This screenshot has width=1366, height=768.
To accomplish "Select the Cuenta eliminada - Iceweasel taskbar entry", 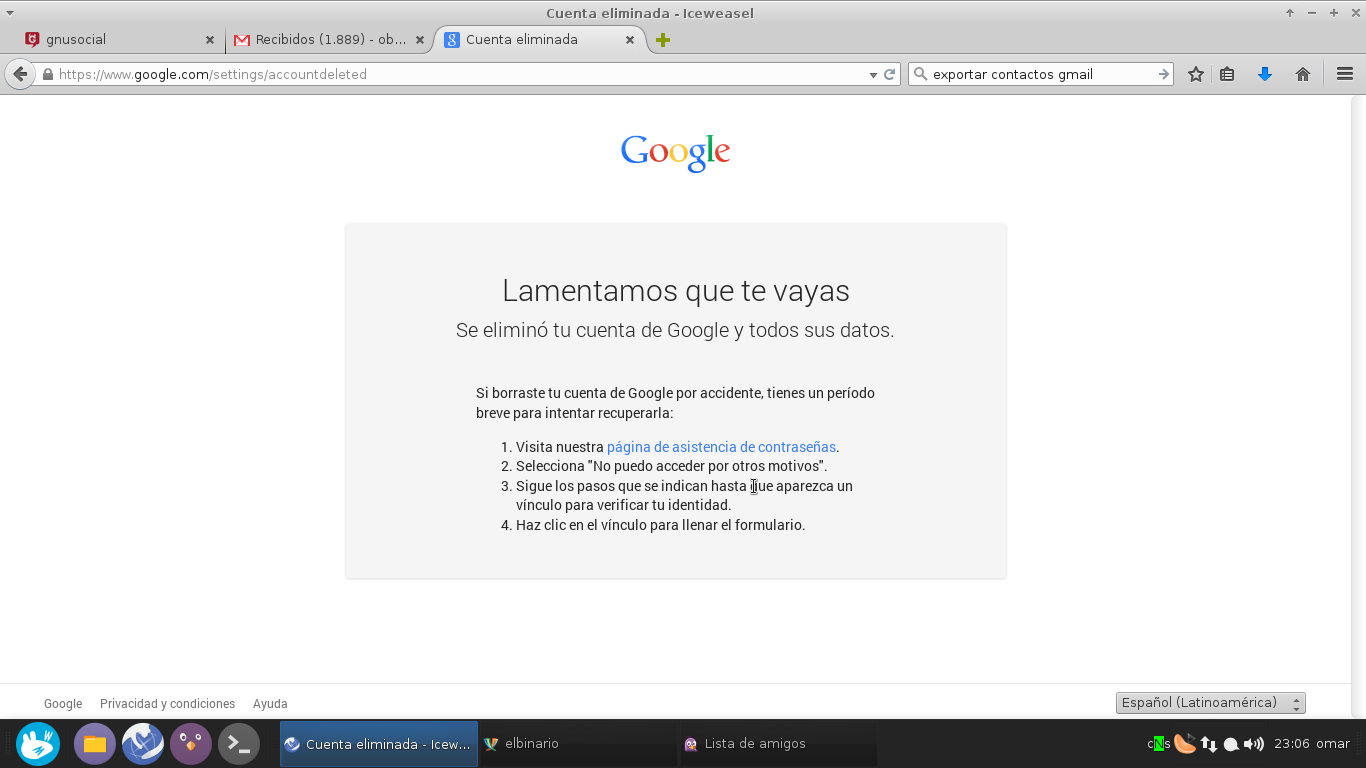I will (x=378, y=744).
